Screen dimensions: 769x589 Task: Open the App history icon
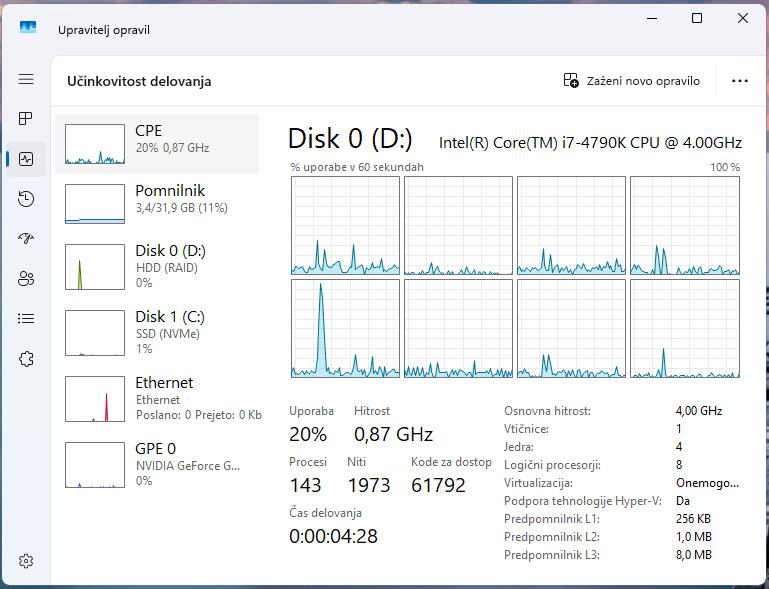(26, 199)
